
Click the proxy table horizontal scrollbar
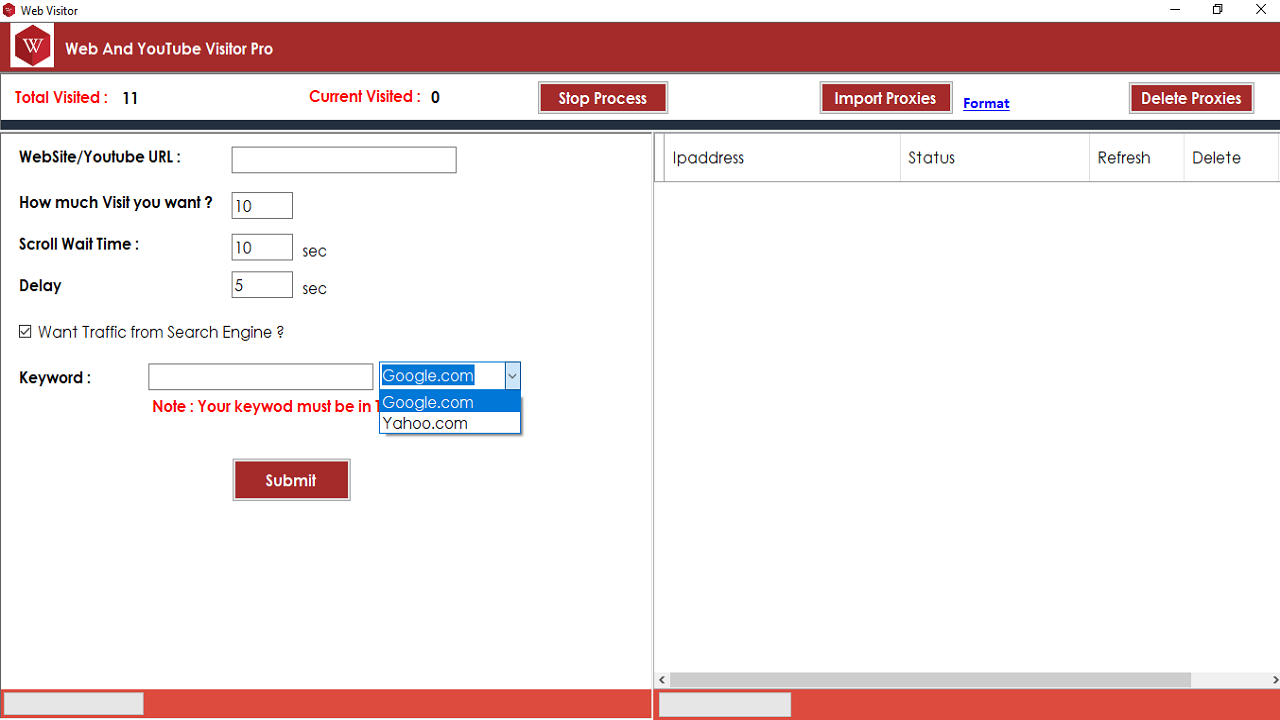point(930,680)
